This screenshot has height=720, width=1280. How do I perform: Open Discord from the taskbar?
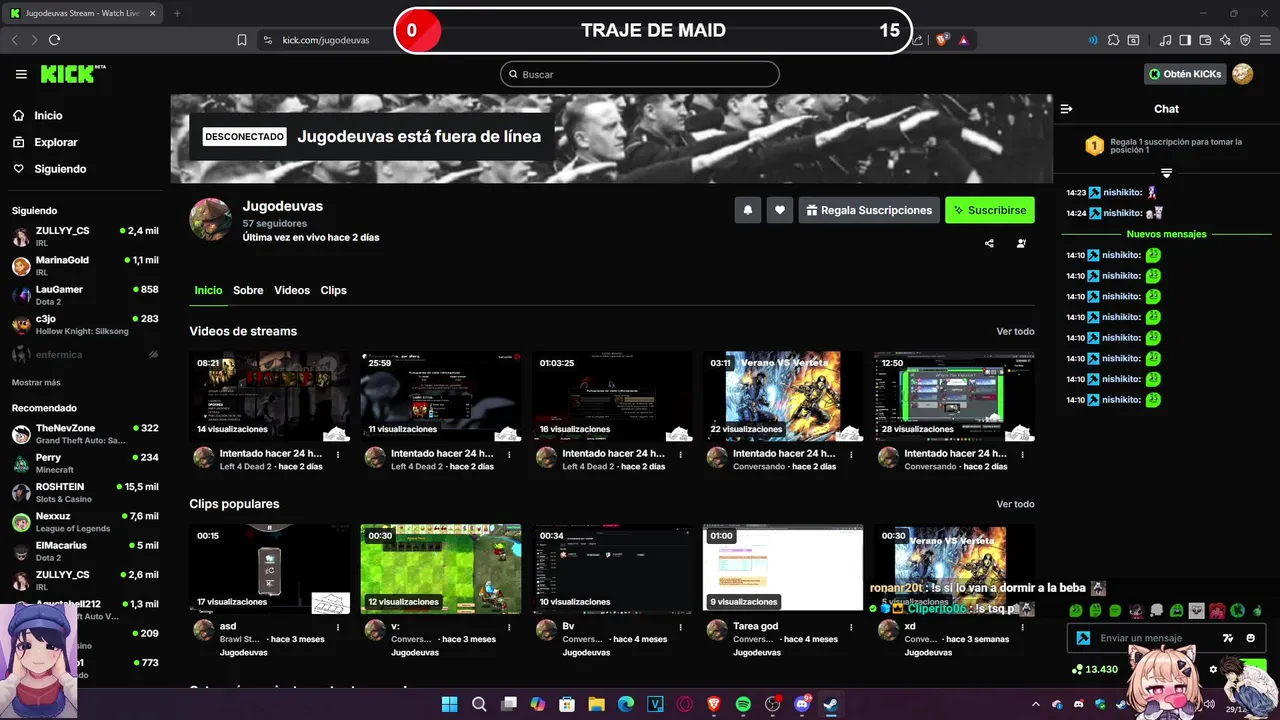pyautogui.click(x=801, y=704)
